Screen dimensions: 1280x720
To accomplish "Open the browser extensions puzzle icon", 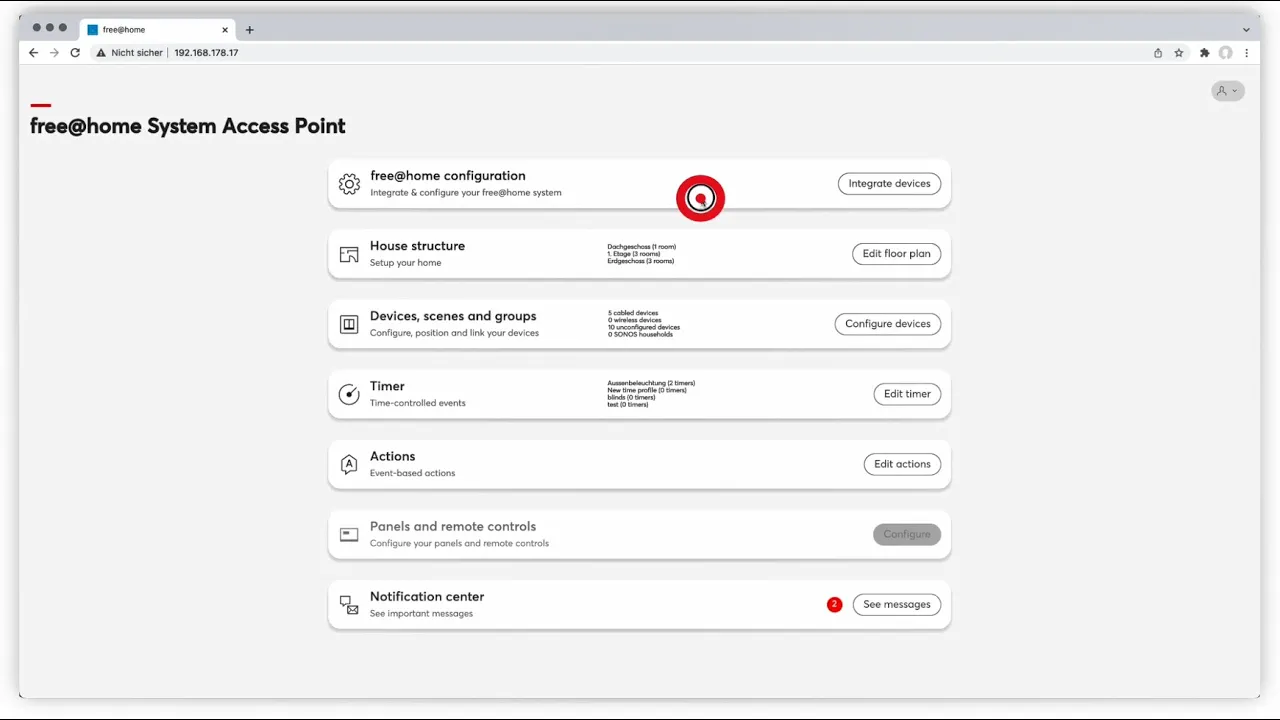I will coord(1205,53).
